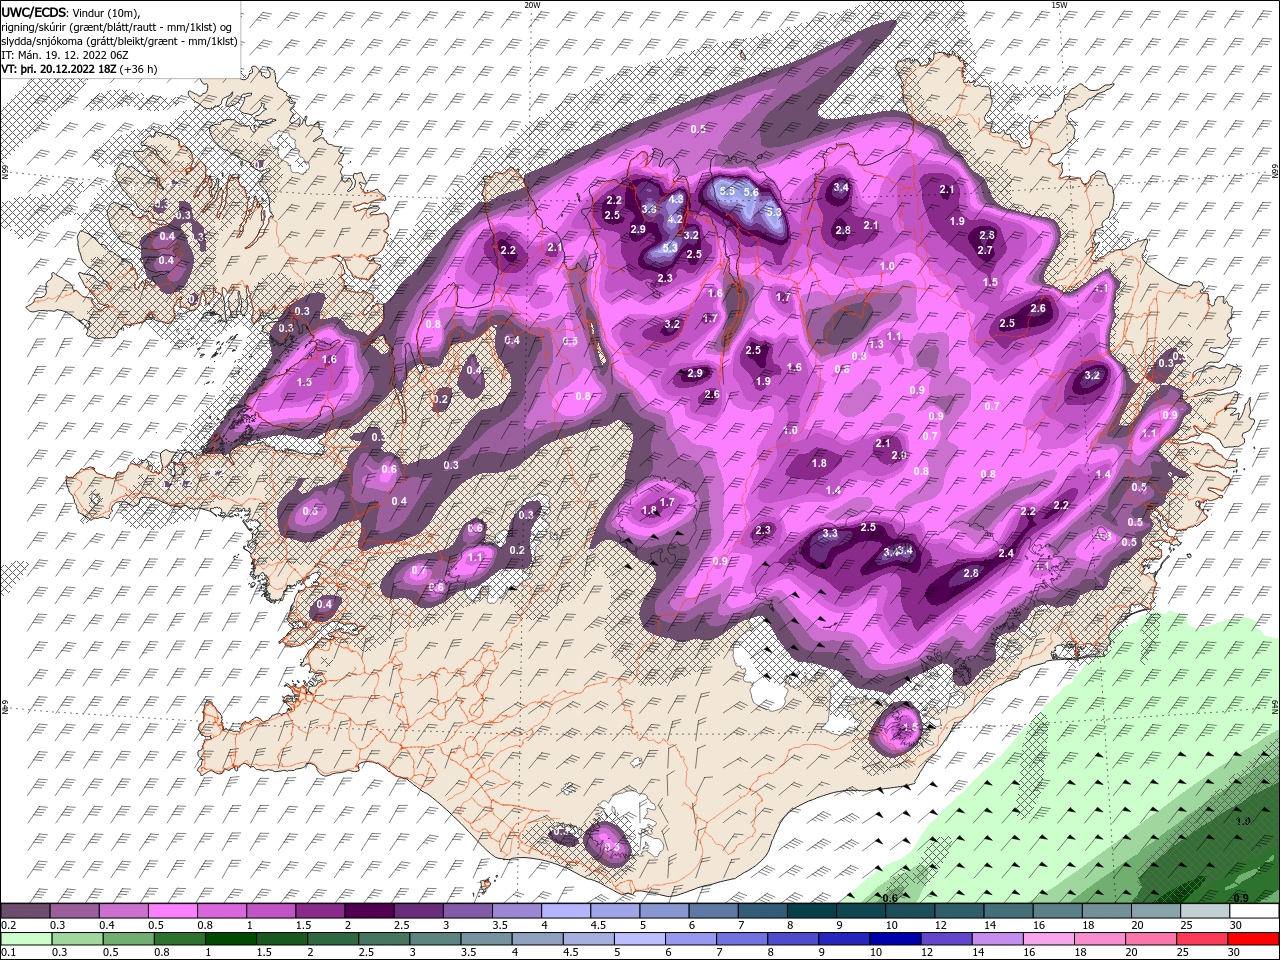The height and width of the screenshot is (960, 1280).
Task: Pick the darkest purple swatch labeled 2 in top row
Action: (x=368, y=911)
